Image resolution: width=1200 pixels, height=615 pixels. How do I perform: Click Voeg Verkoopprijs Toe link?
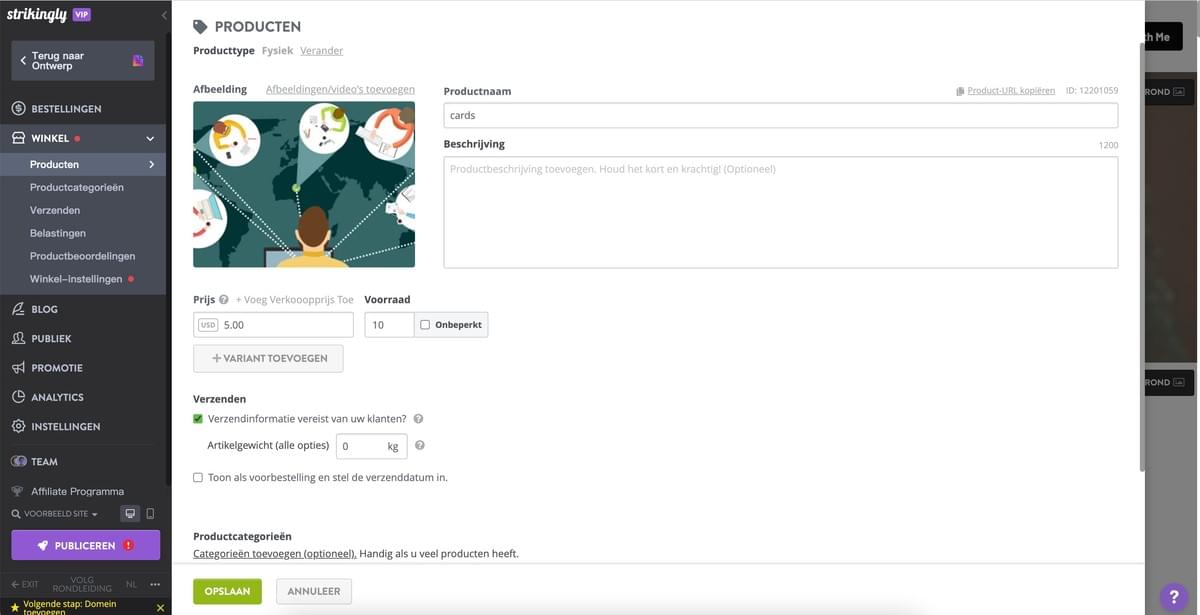pos(294,299)
